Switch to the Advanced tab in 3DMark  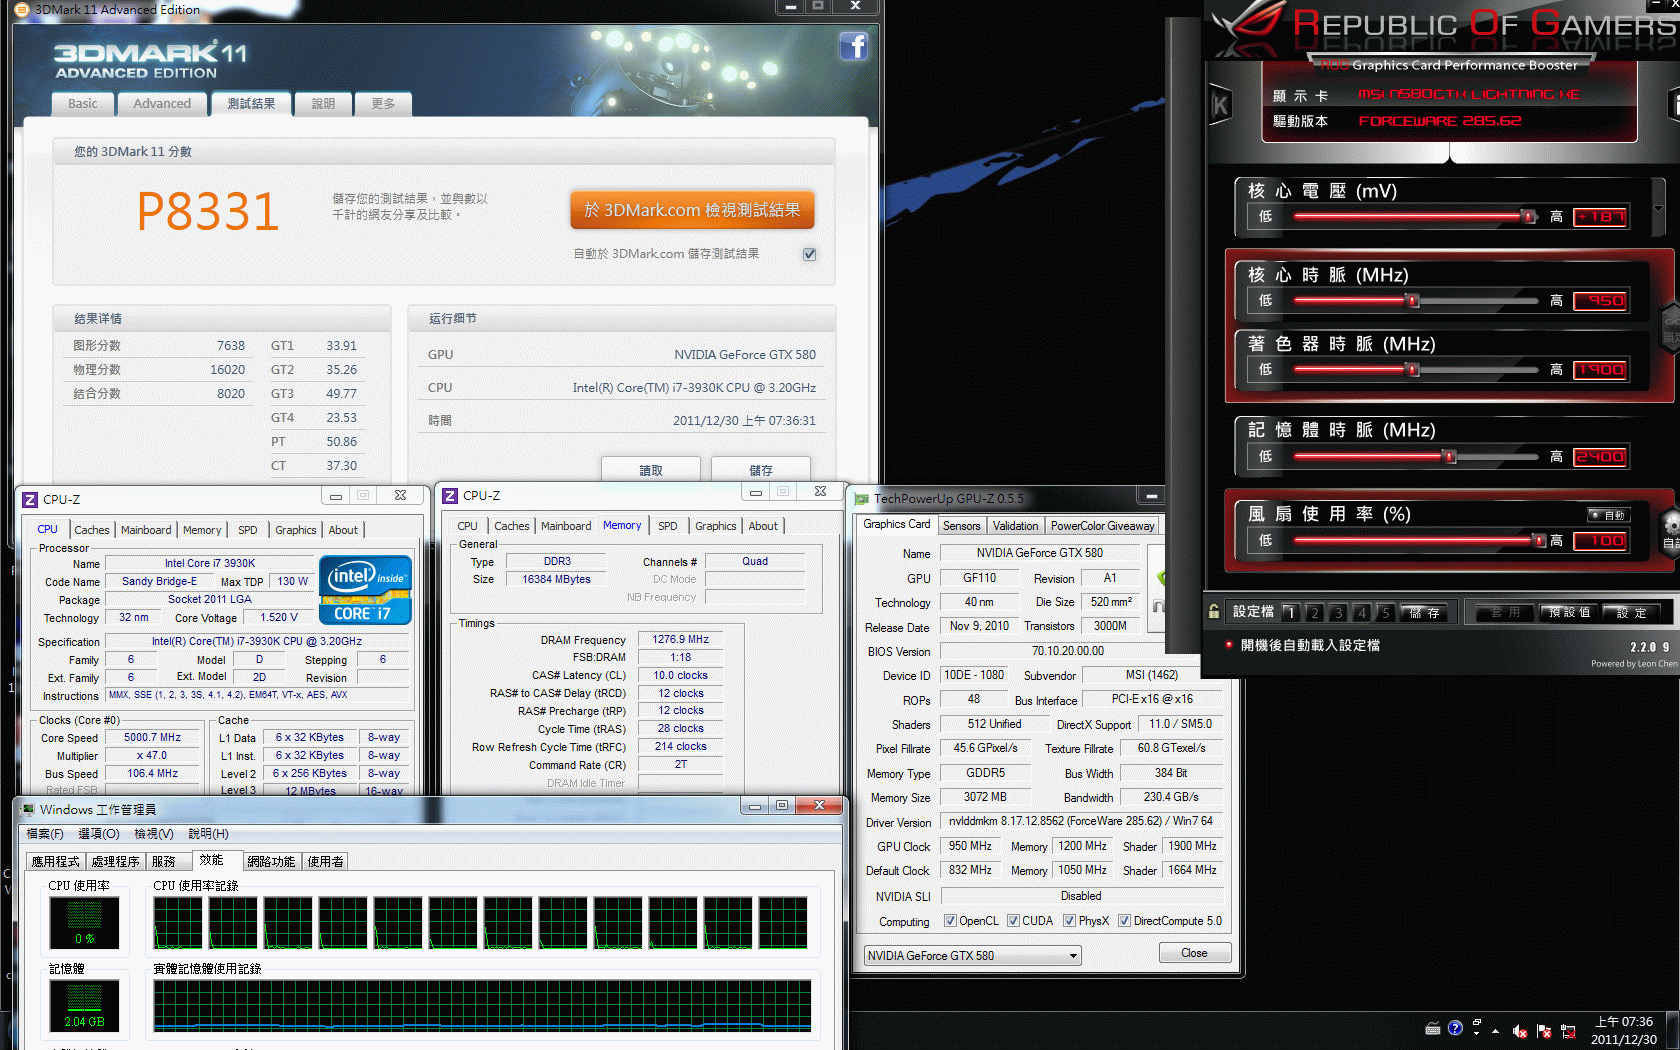[x=162, y=103]
